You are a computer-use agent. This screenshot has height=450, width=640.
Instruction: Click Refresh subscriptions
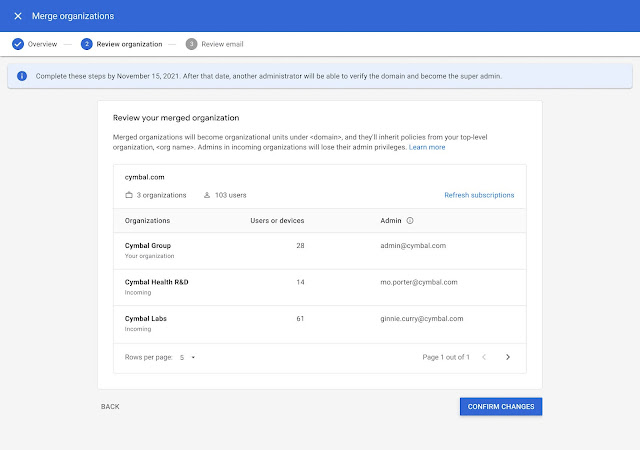tap(479, 195)
